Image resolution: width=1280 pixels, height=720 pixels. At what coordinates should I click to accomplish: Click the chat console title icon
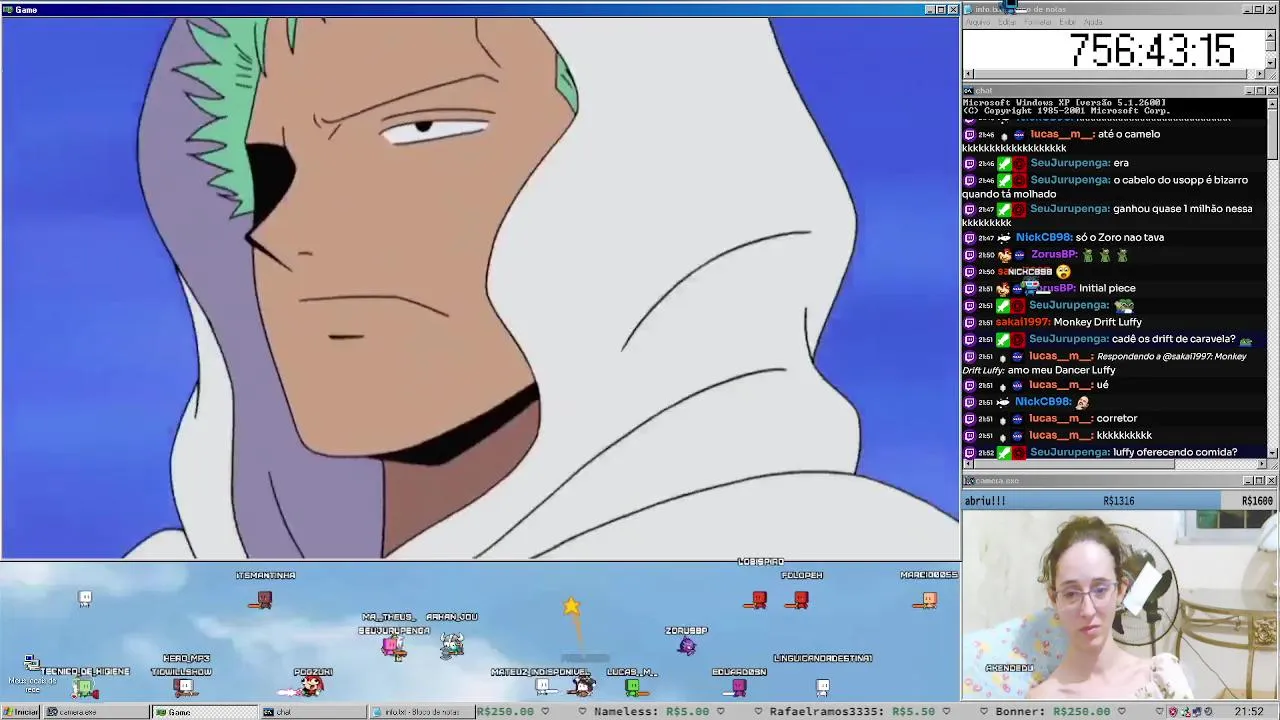[x=969, y=90]
